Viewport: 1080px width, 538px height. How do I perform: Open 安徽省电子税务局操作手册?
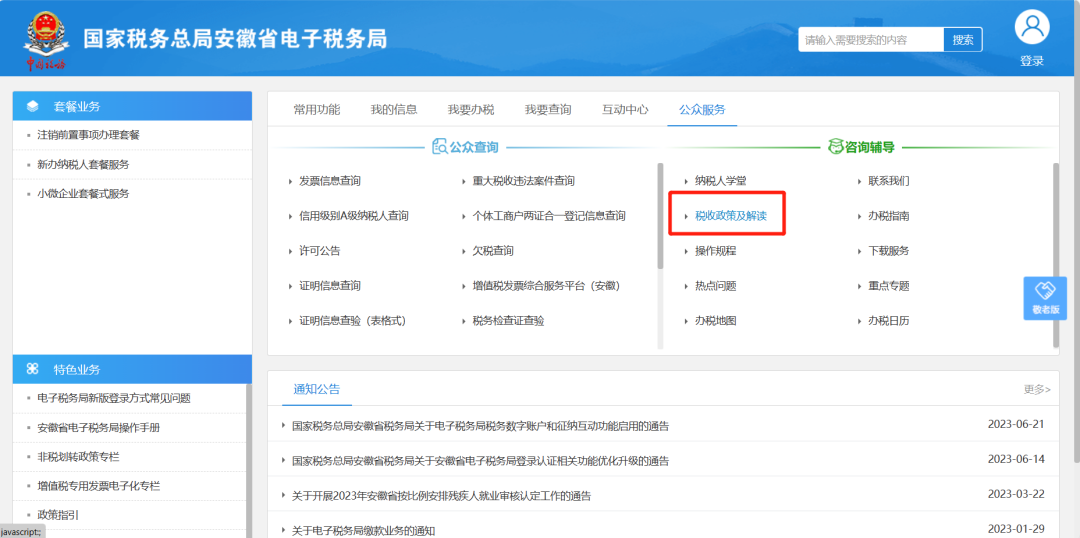98,428
